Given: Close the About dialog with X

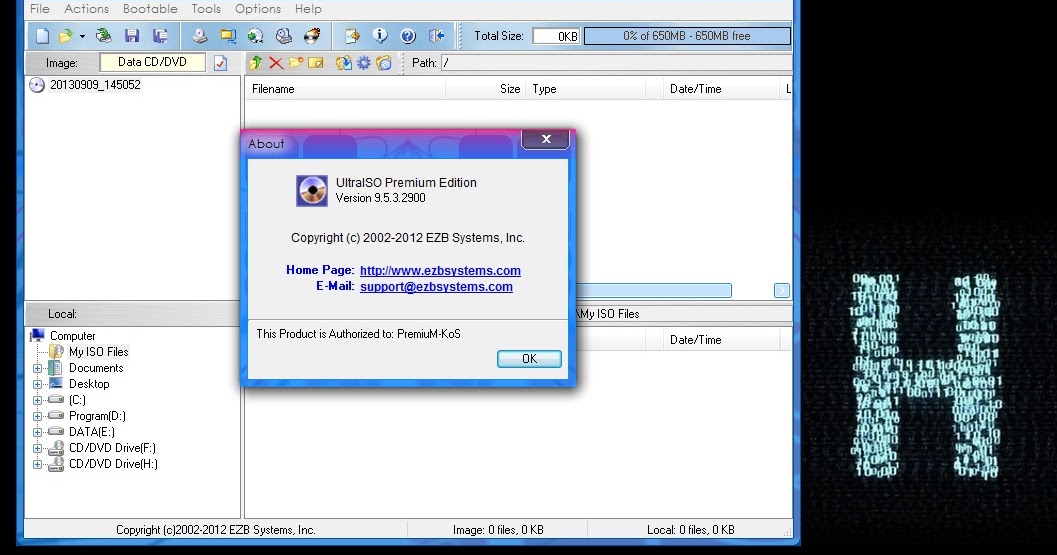Looking at the screenshot, I should point(546,139).
